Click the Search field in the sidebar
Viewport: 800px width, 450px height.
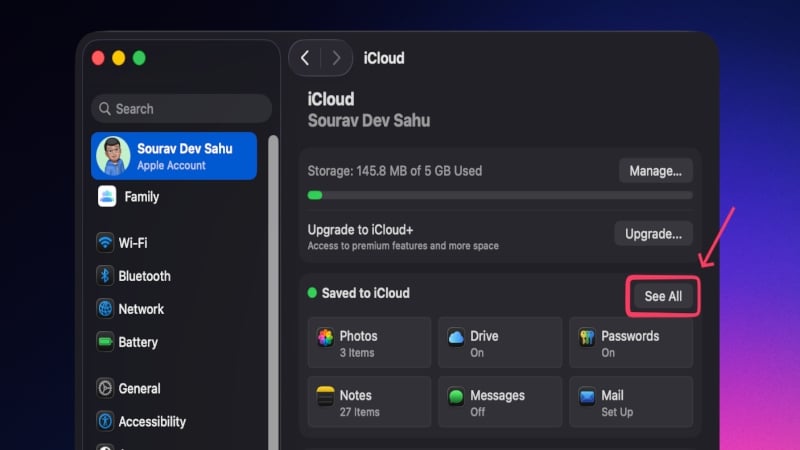pyautogui.click(x=181, y=109)
